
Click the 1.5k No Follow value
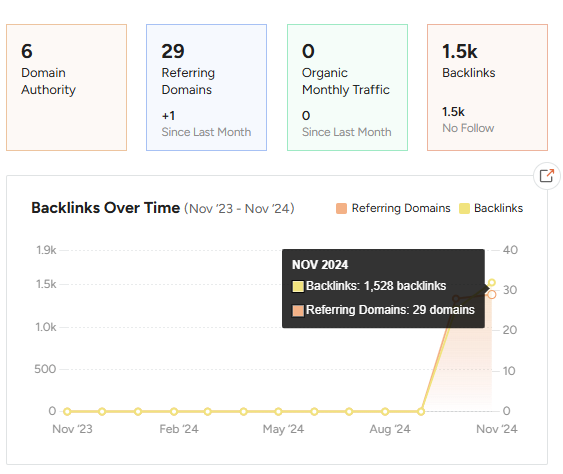(x=453, y=112)
